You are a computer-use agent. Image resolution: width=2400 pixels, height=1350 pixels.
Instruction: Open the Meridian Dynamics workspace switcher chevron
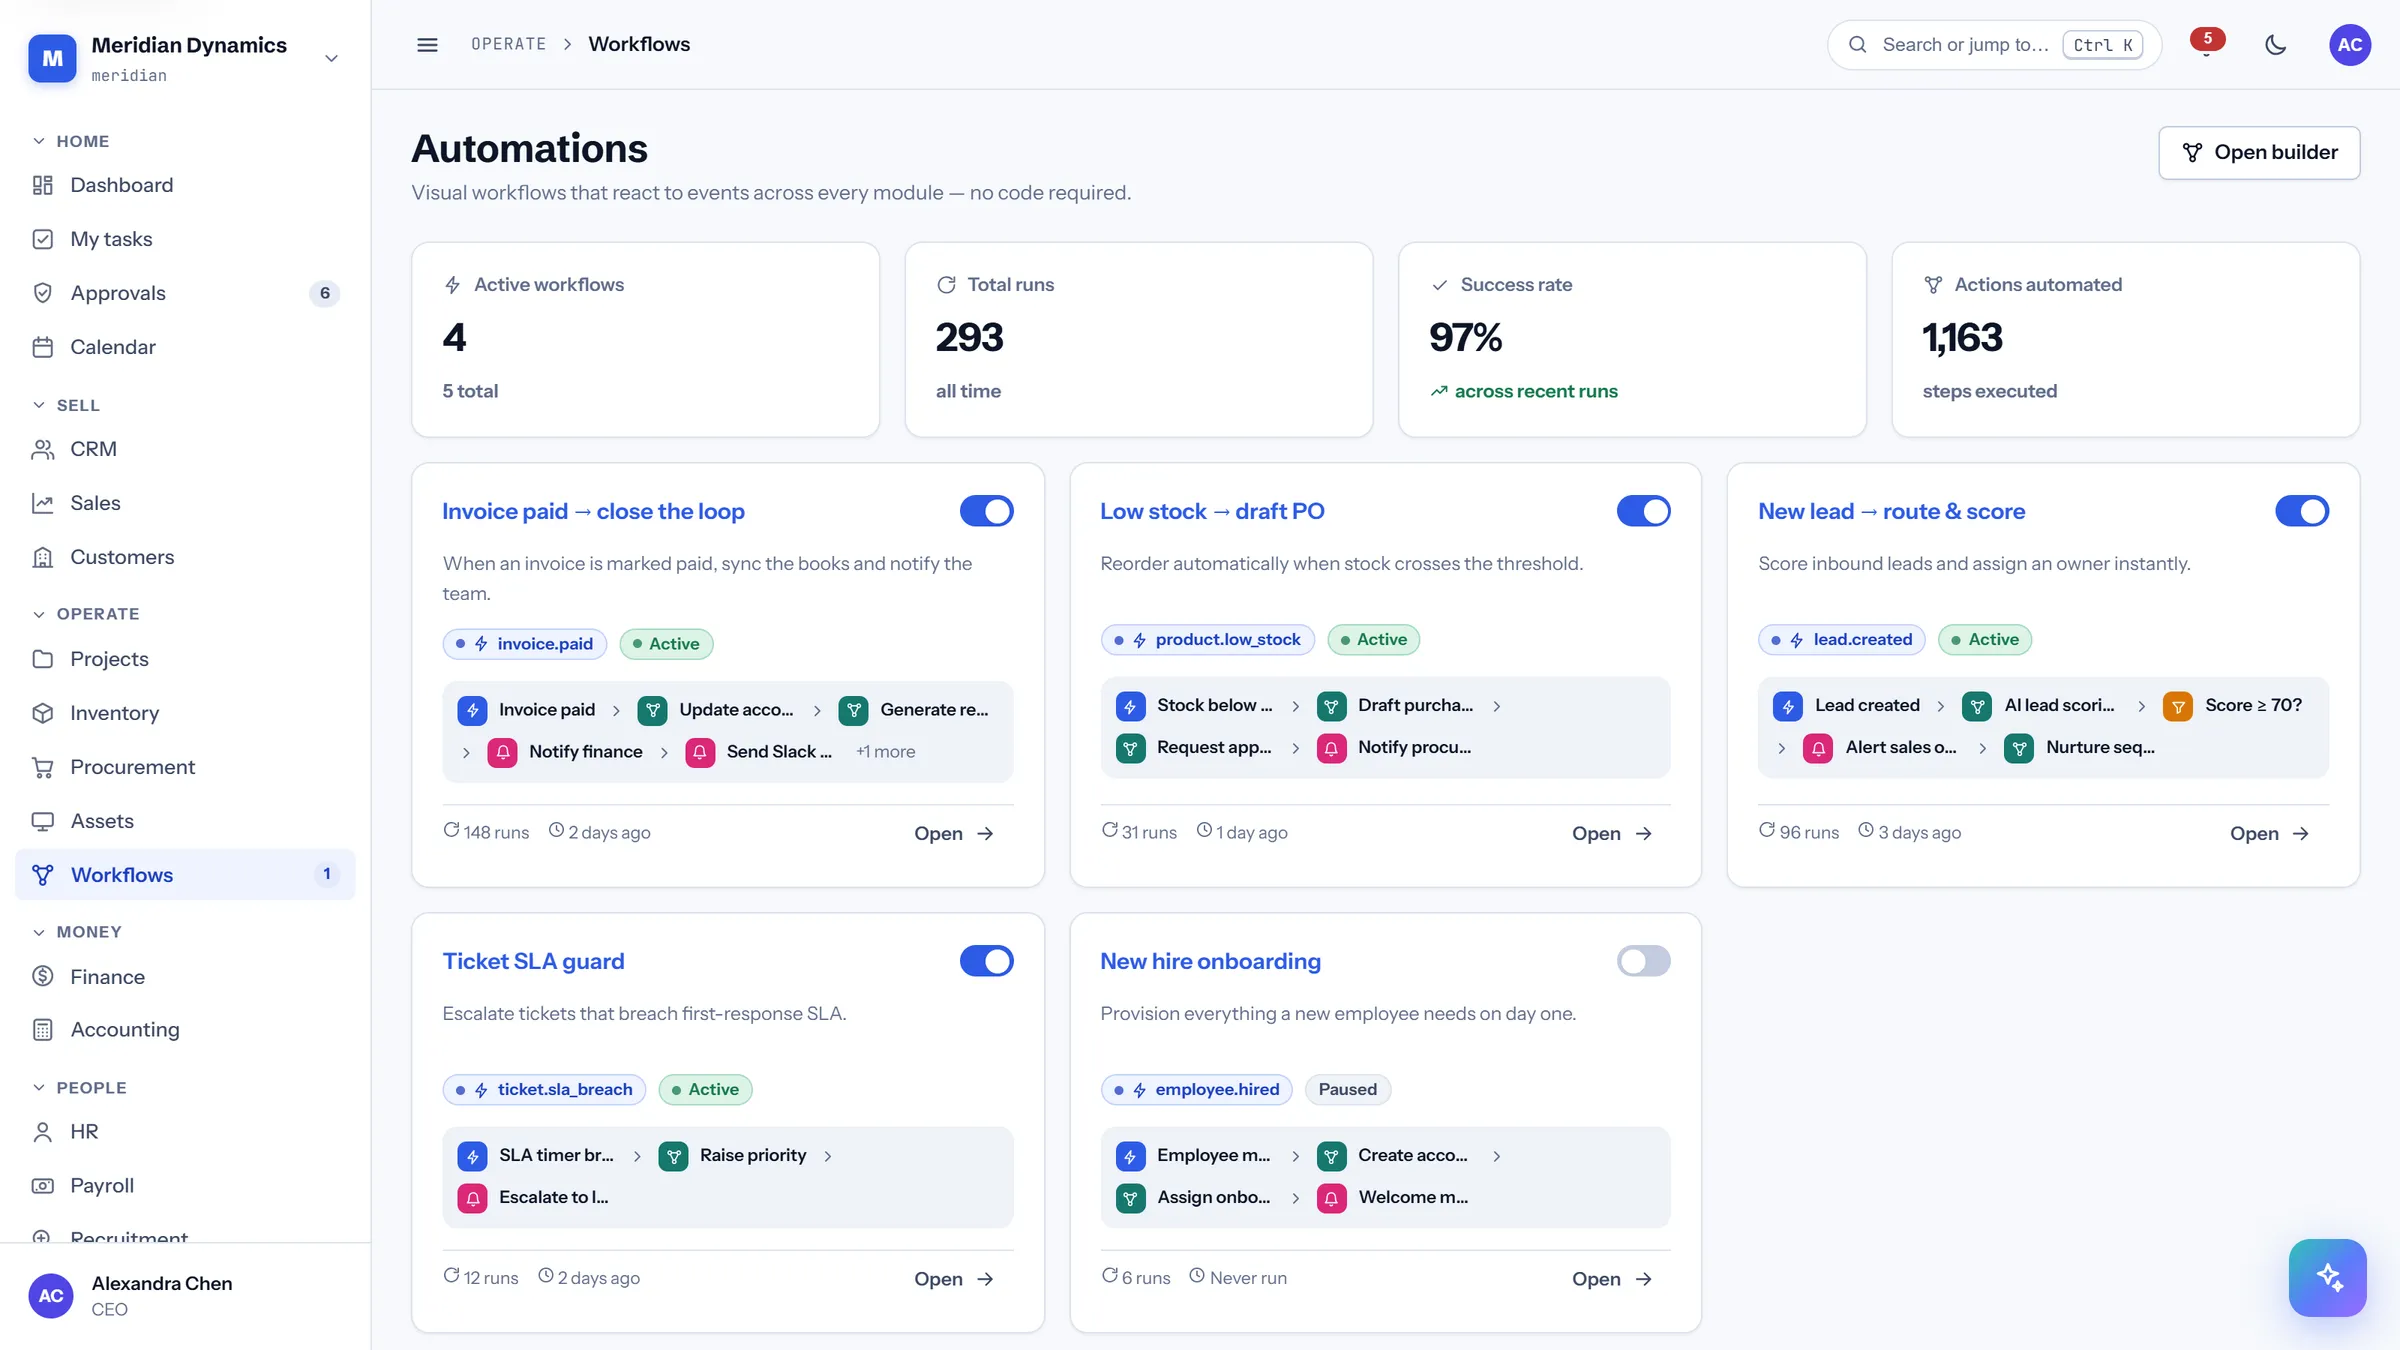pyautogui.click(x=331, y=58)
